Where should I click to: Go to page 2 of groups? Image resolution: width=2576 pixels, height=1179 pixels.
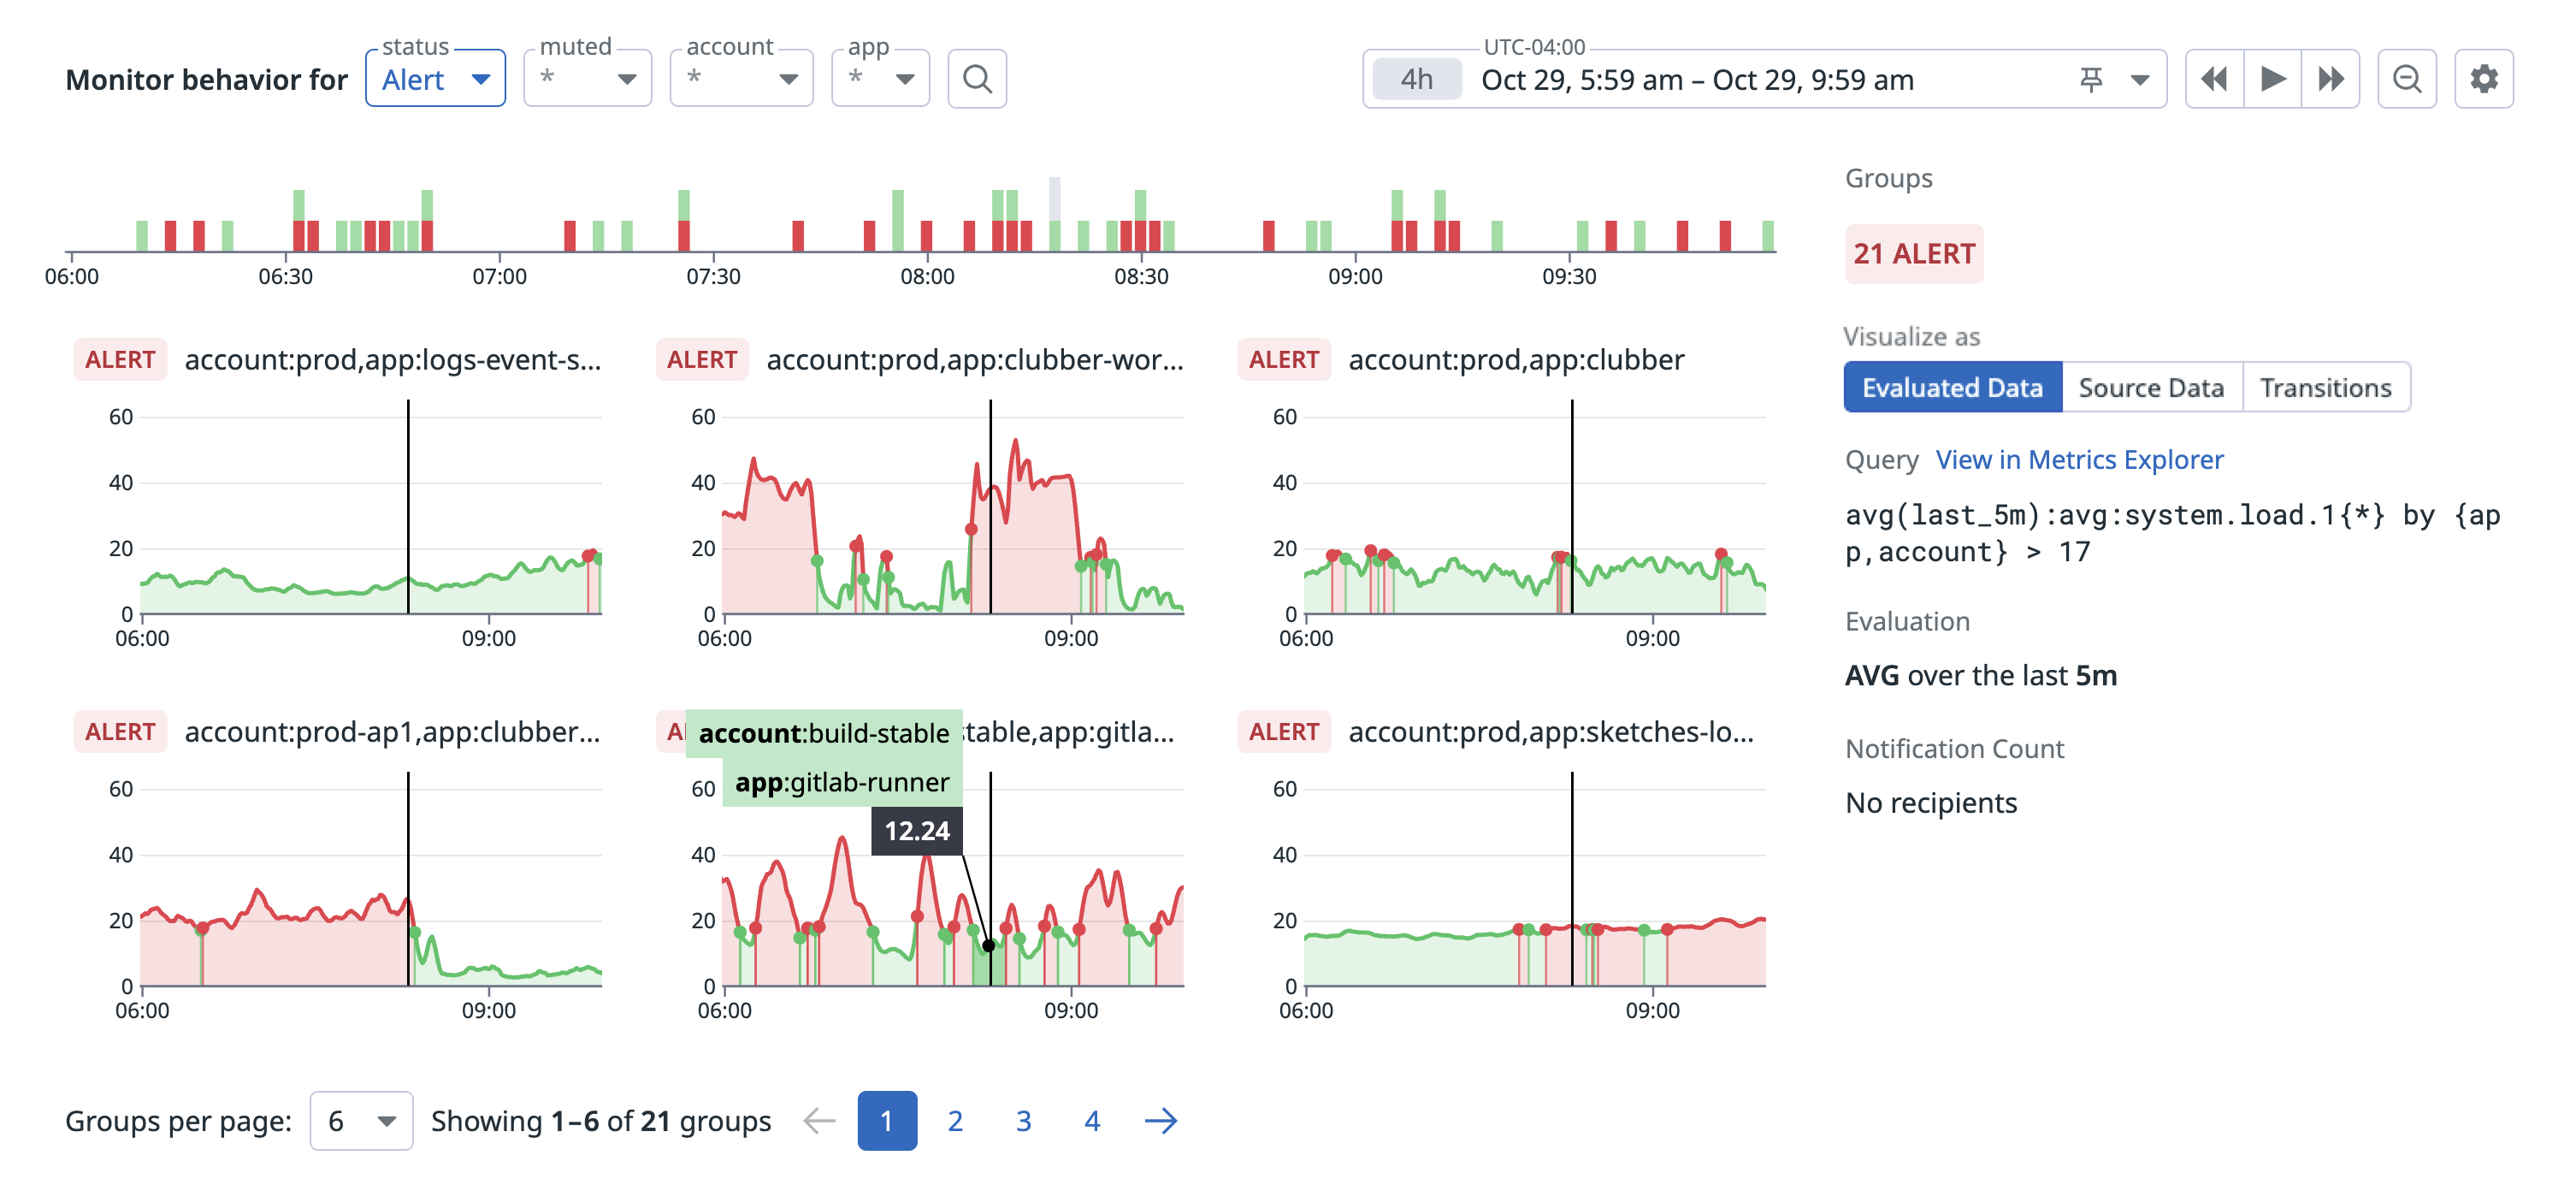pos(955,1120)
